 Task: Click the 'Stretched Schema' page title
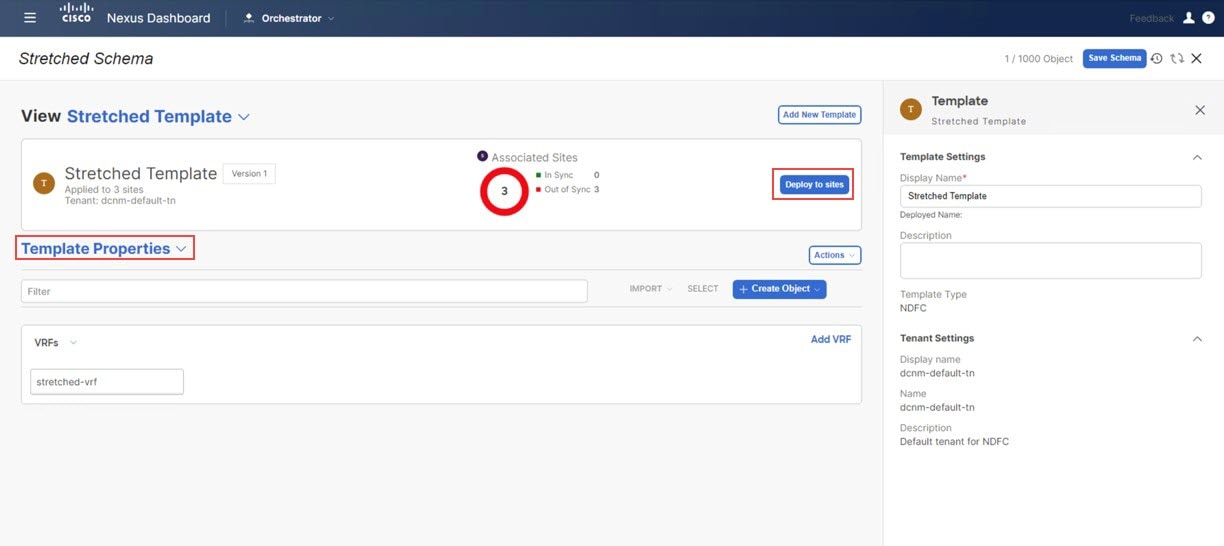(x=86, y=58)
